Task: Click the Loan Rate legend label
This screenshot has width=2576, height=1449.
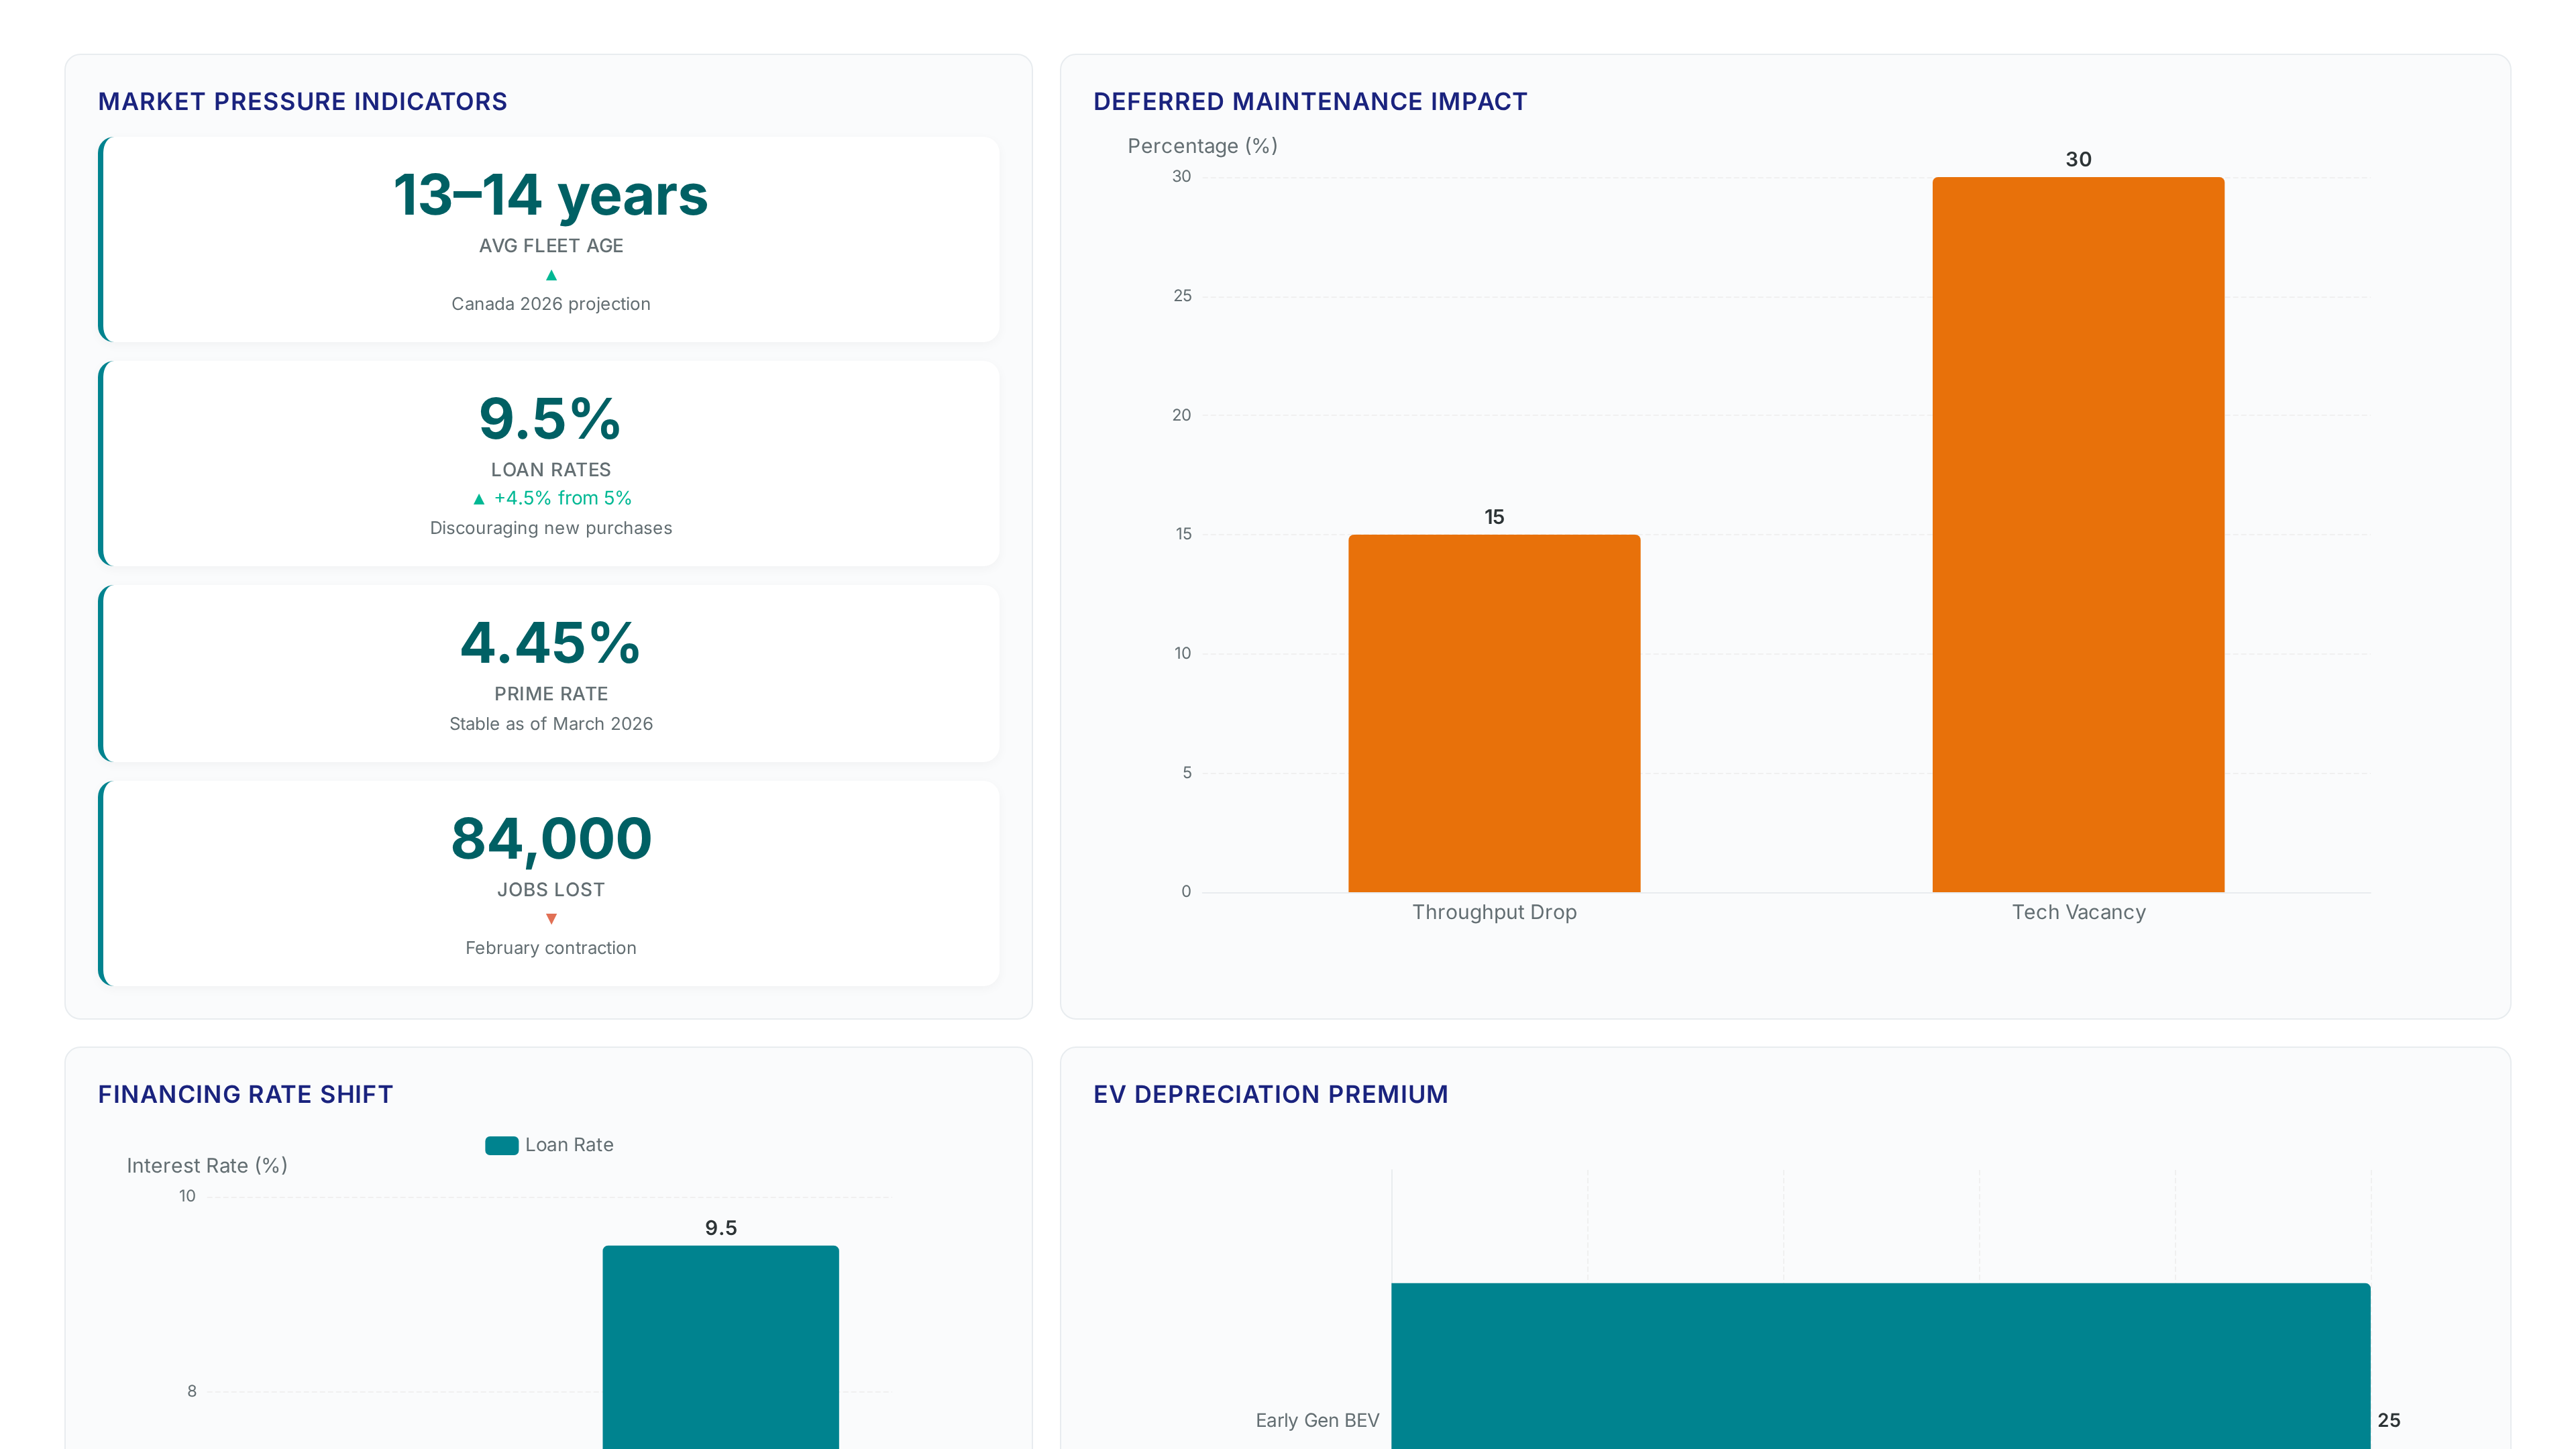Action: (x=569, y=1145)
